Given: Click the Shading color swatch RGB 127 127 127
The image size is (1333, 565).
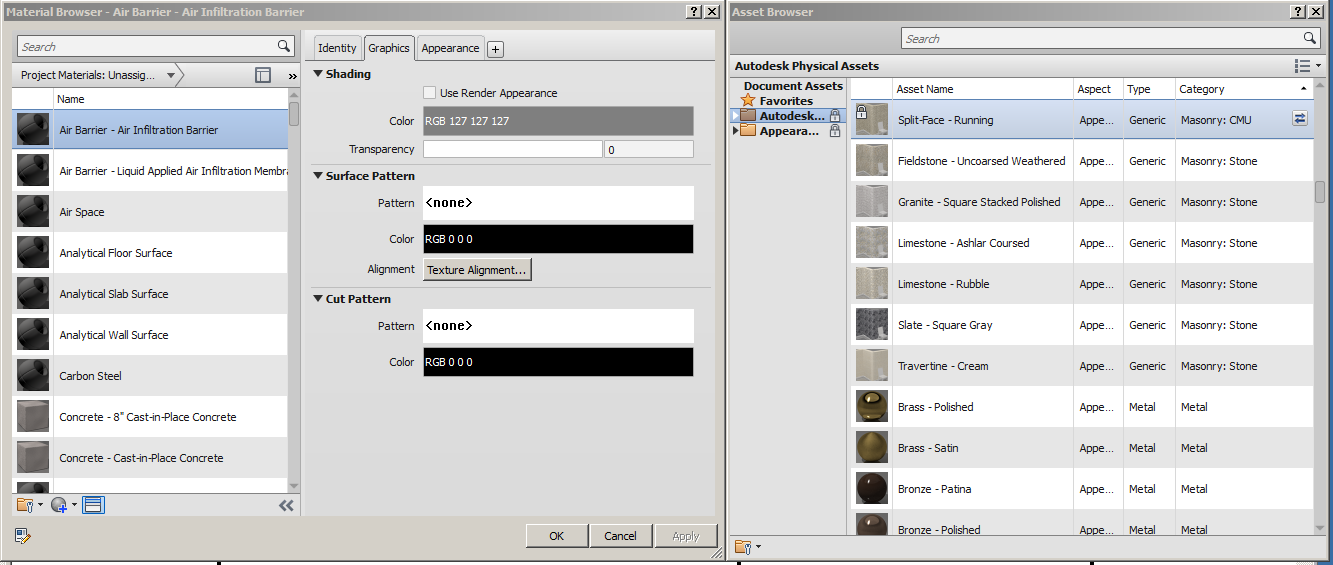Looking at the screenshot, I should point(558,121).
